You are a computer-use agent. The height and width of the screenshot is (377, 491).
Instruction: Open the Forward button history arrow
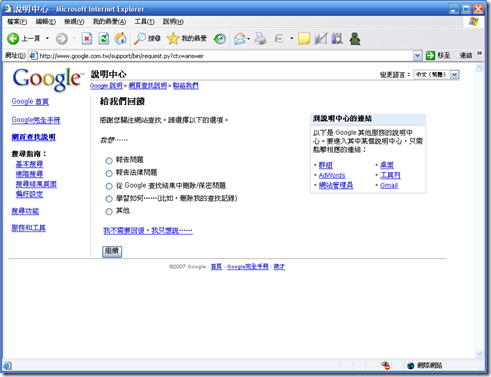coord(74,39)
